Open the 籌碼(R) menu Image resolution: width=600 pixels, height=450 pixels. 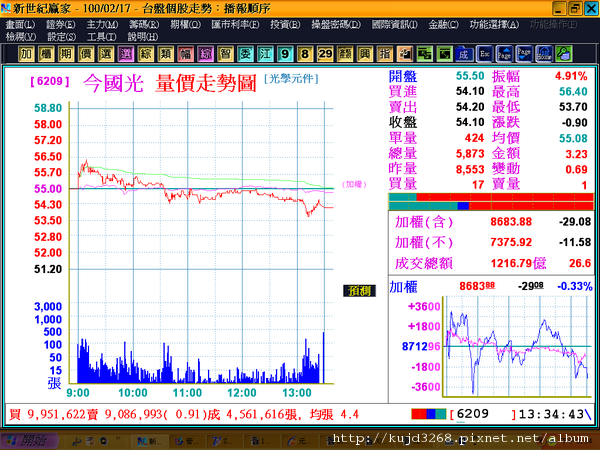pos(144,24)
